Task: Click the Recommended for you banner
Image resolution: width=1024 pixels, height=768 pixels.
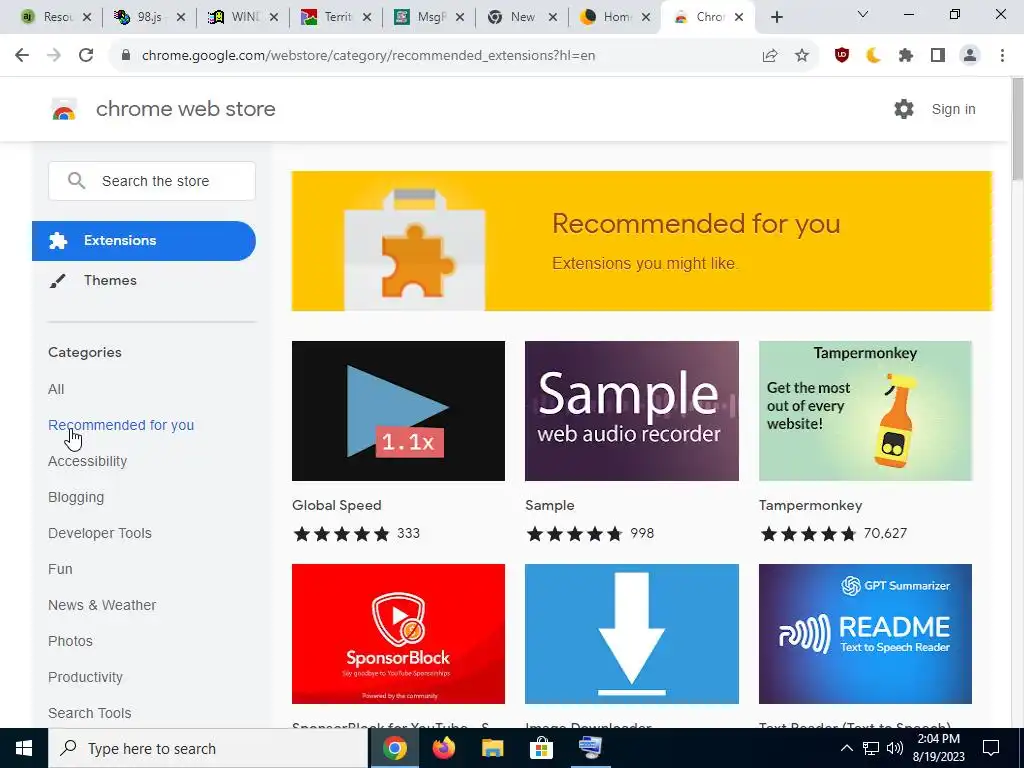Action: coord(642,241)
